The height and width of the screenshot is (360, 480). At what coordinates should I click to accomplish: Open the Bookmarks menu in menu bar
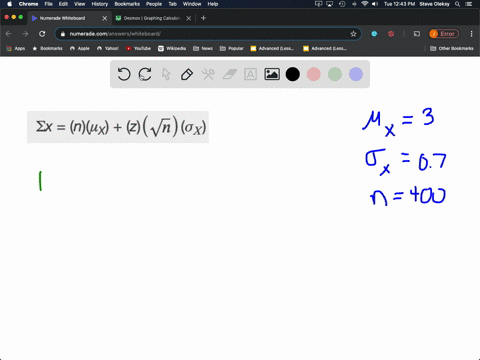[x=127, y=4]
